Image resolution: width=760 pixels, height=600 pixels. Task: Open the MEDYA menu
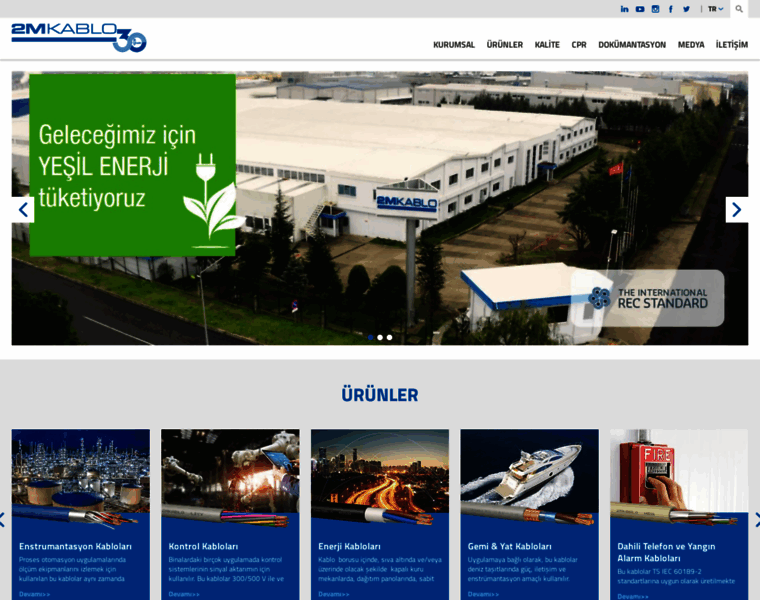point(691,45)
